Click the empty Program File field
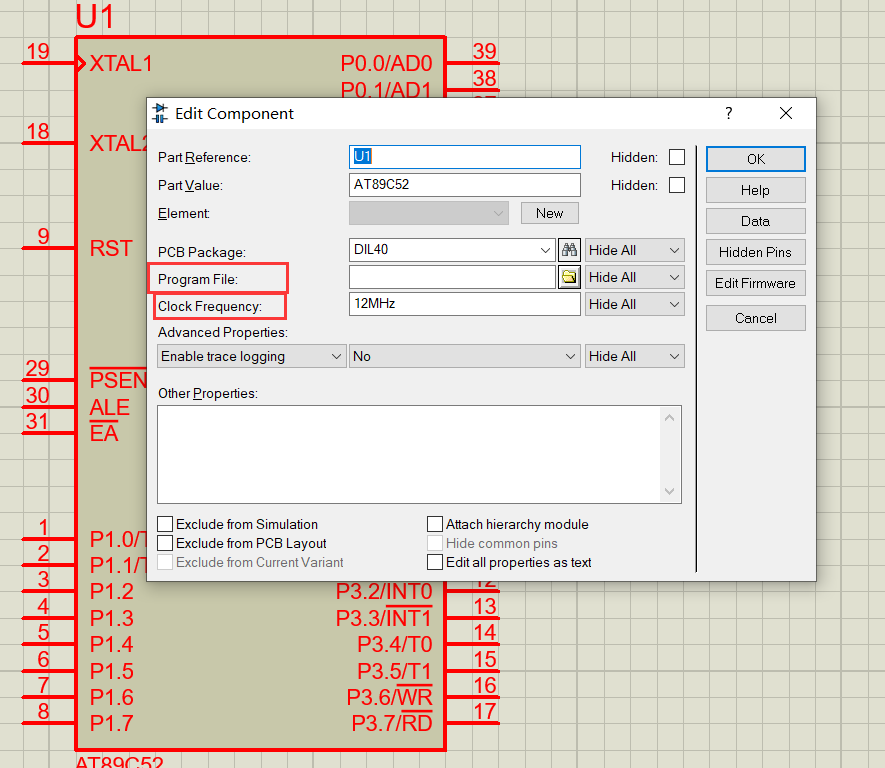Image resolution: width=885 pixels, height=768 pixels. point(452,277)
